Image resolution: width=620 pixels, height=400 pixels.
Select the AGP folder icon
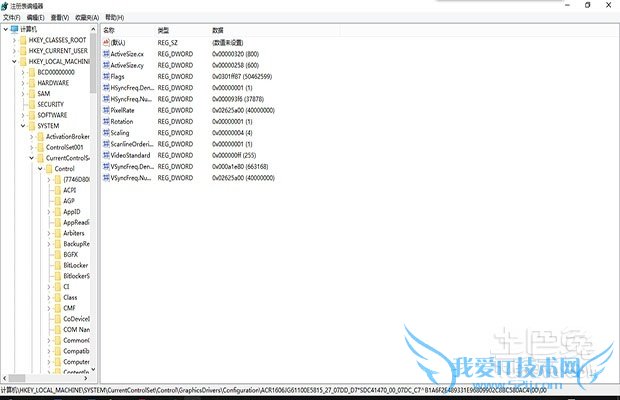pyautogui.click(x=58, y=201)
